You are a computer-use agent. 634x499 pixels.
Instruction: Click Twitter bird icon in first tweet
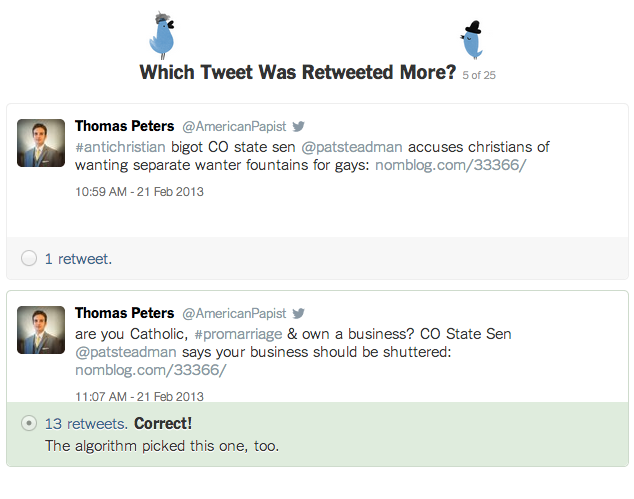[x=298, y=127]
